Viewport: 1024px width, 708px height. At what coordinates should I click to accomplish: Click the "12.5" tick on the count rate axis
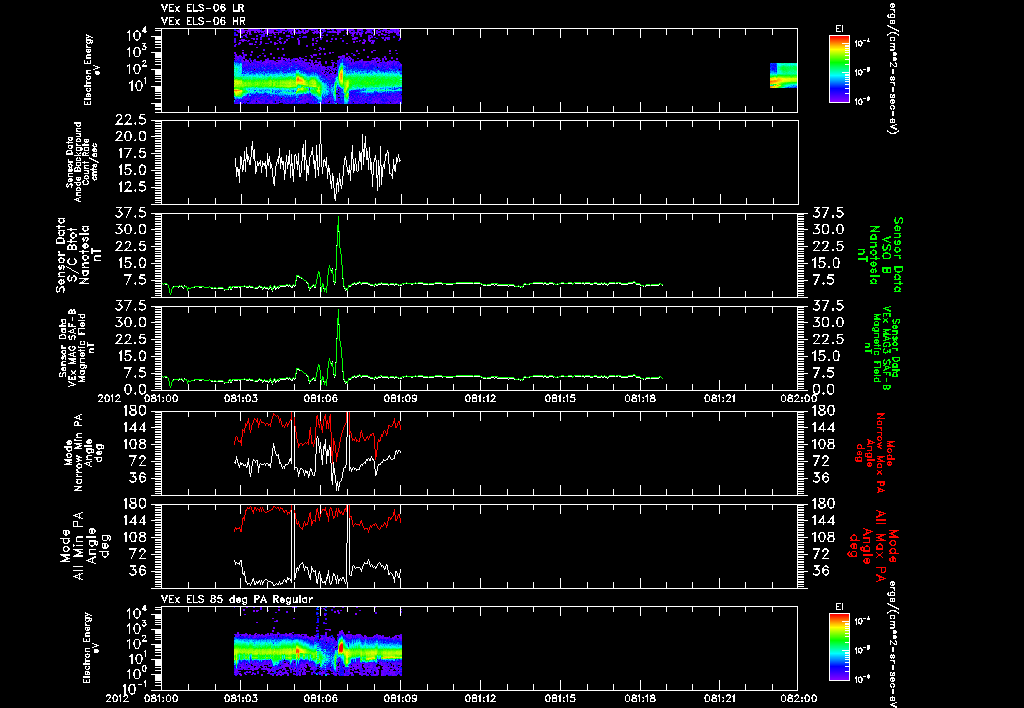132,187
